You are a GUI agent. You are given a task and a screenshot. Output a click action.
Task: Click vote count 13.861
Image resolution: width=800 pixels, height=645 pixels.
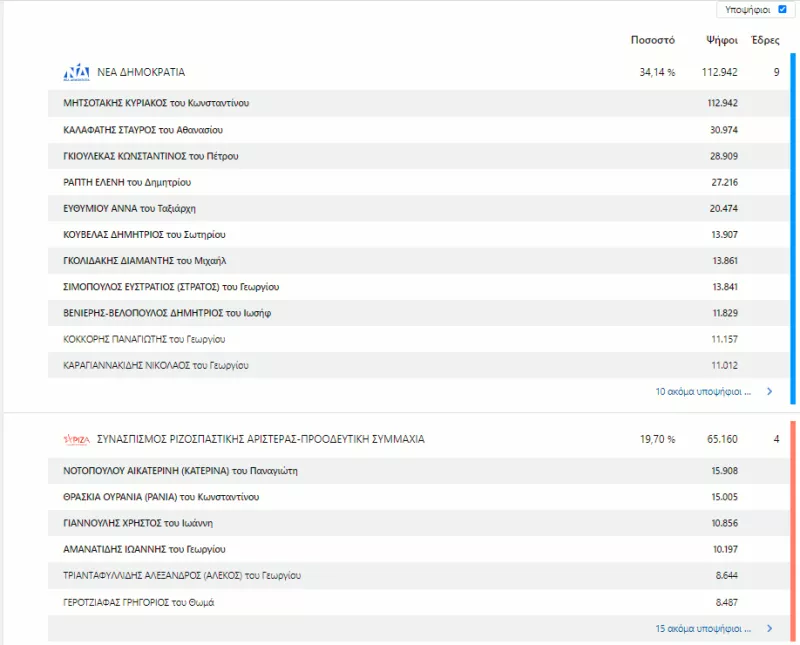tap(725, 261)
